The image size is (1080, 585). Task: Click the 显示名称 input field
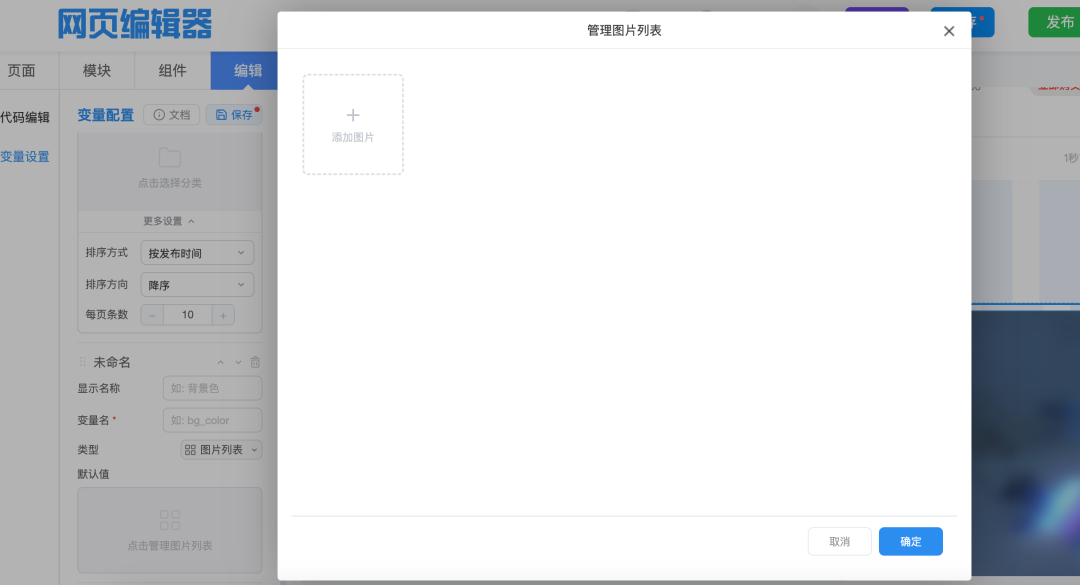(x=212, y=388)
